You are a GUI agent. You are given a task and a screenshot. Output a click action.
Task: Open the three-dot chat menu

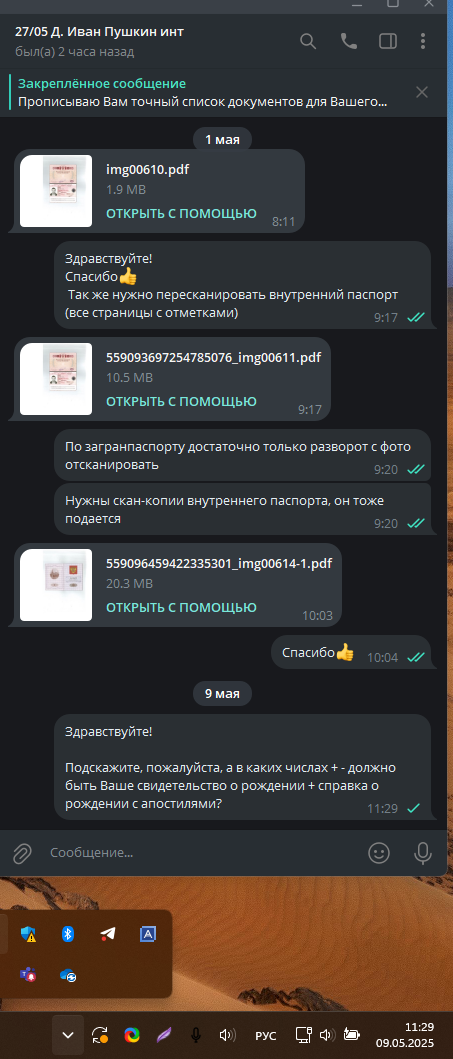[x=423, y=41]
